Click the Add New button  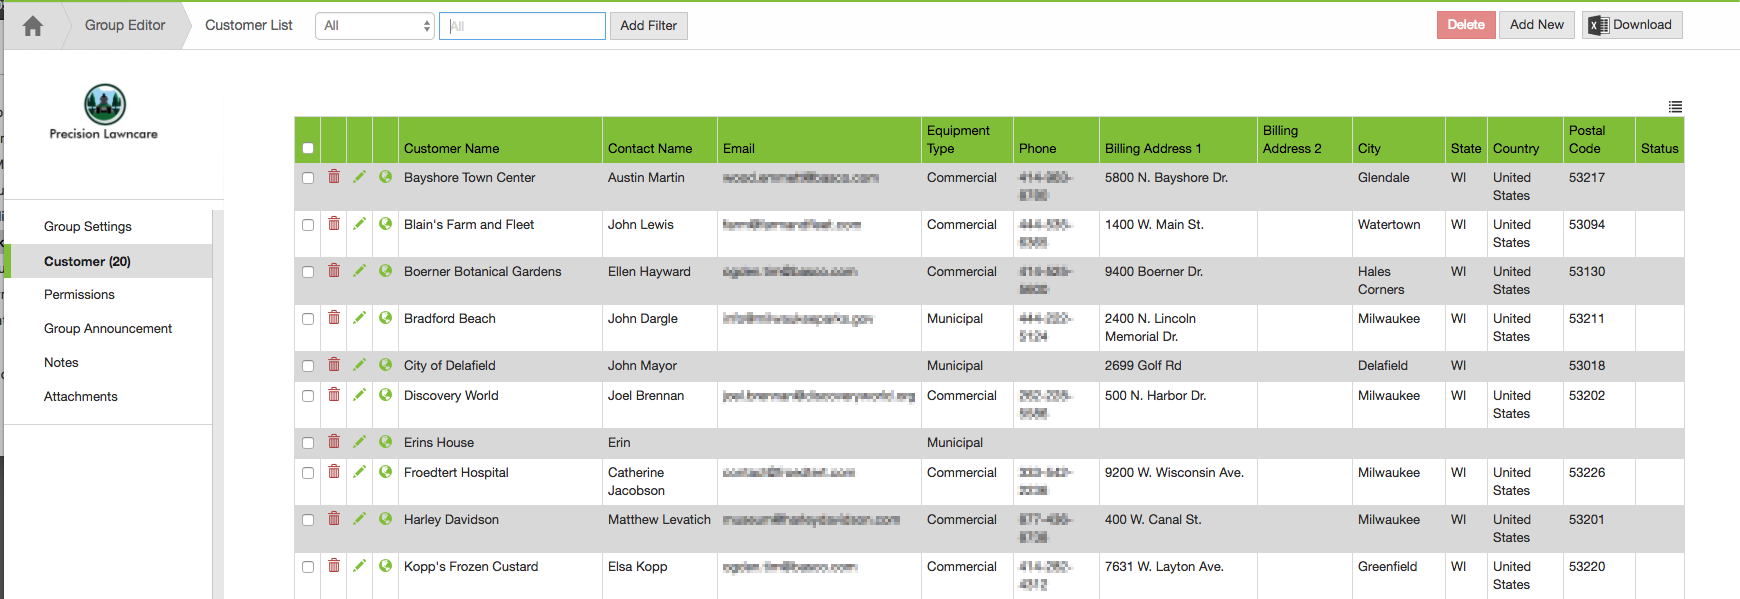pos(1537,25)
